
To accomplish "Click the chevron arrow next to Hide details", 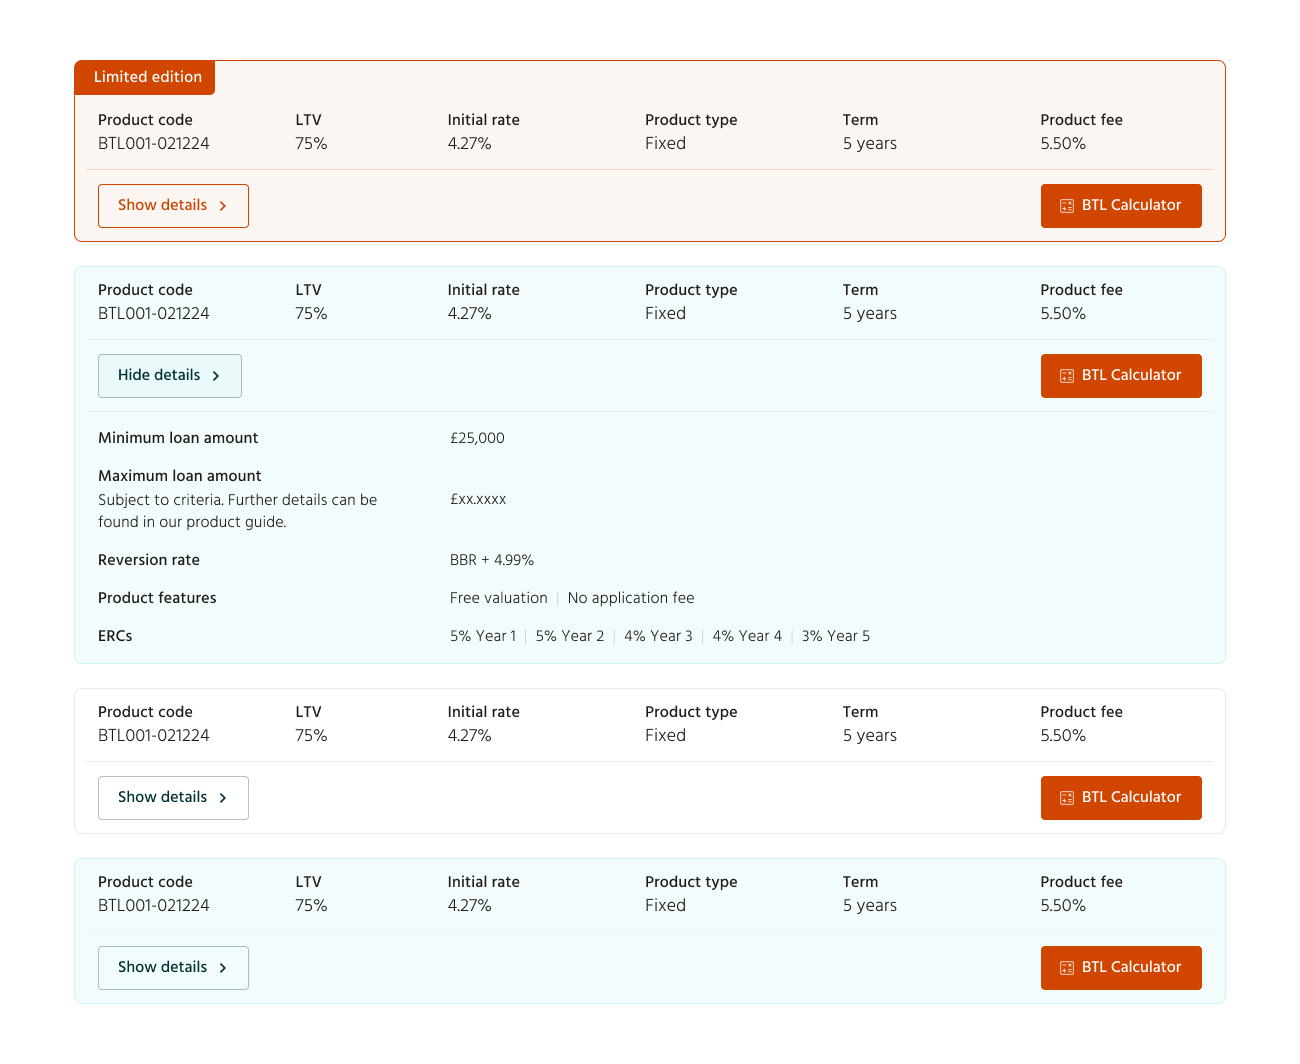I will pyautogui.click(x=216, y=376).
